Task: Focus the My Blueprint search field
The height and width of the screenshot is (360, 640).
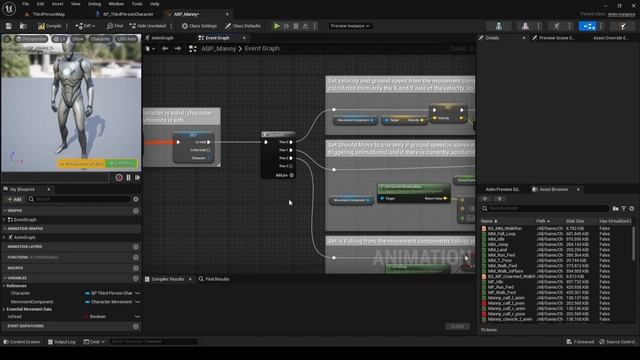Action: click(80, 199)
